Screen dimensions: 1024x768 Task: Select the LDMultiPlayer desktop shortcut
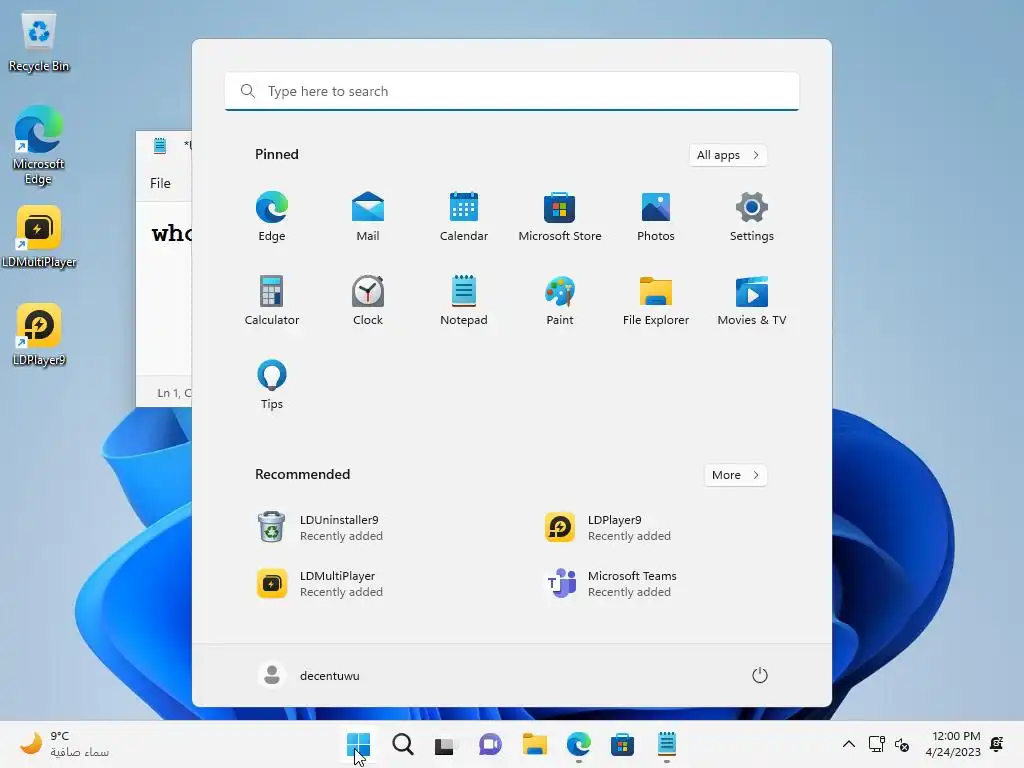pos(39,237)
